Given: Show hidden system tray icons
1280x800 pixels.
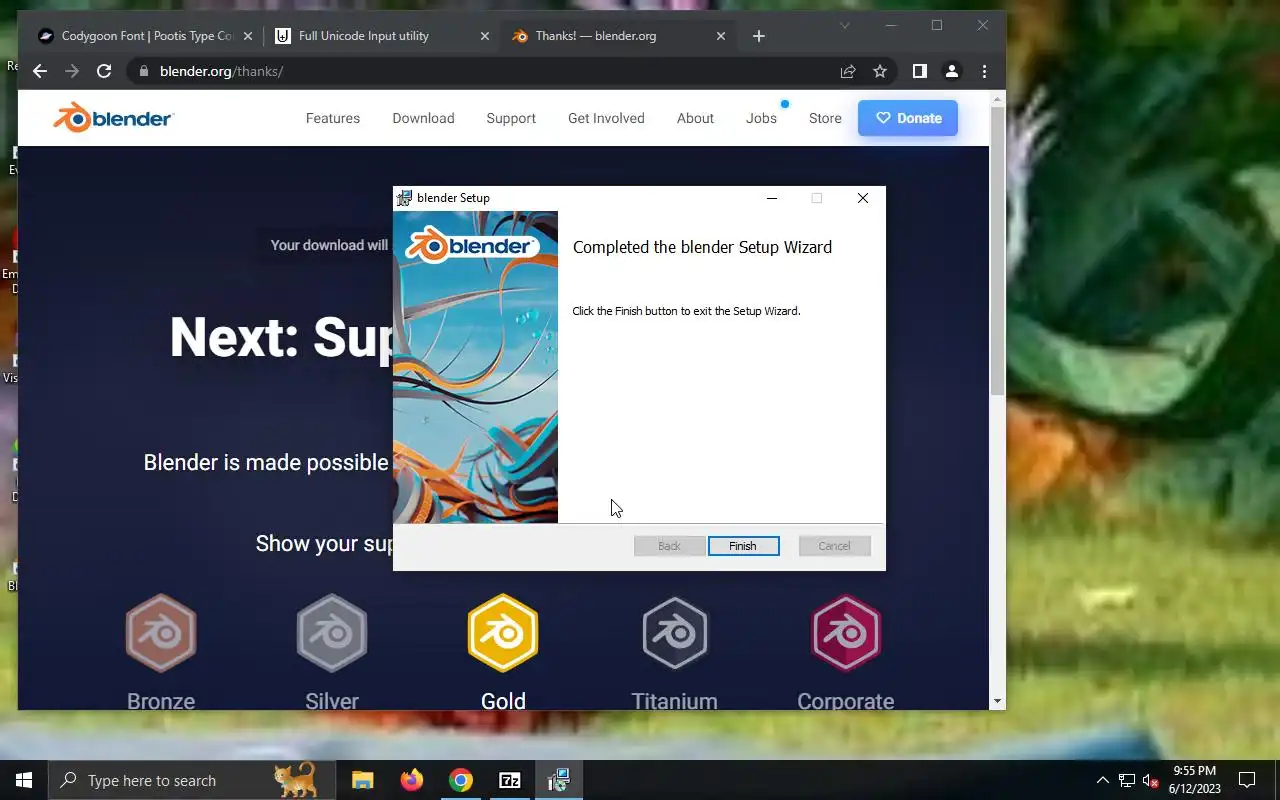Looking at the screenshot, I should pyautogui.click(x=1103, y=780).
